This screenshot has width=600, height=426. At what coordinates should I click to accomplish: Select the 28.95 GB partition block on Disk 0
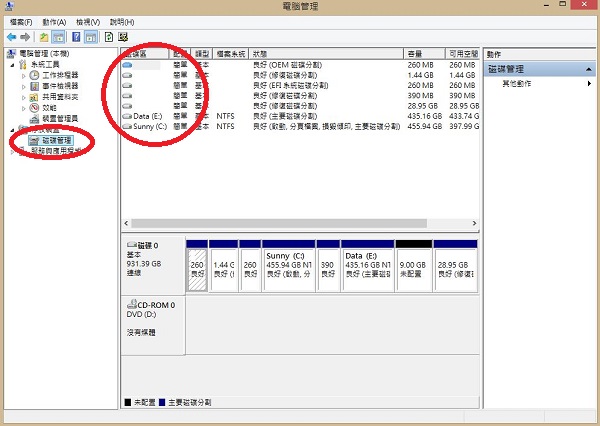pos(456,266)
